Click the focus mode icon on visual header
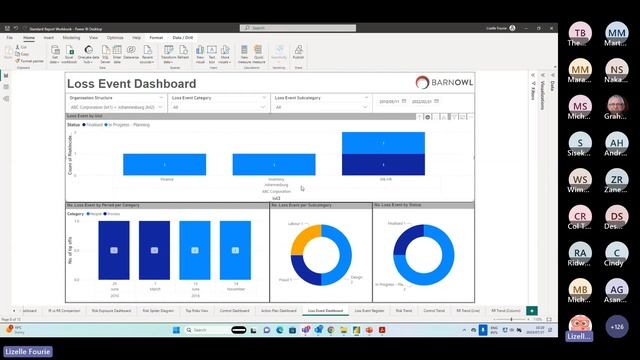 coord(462,117)
